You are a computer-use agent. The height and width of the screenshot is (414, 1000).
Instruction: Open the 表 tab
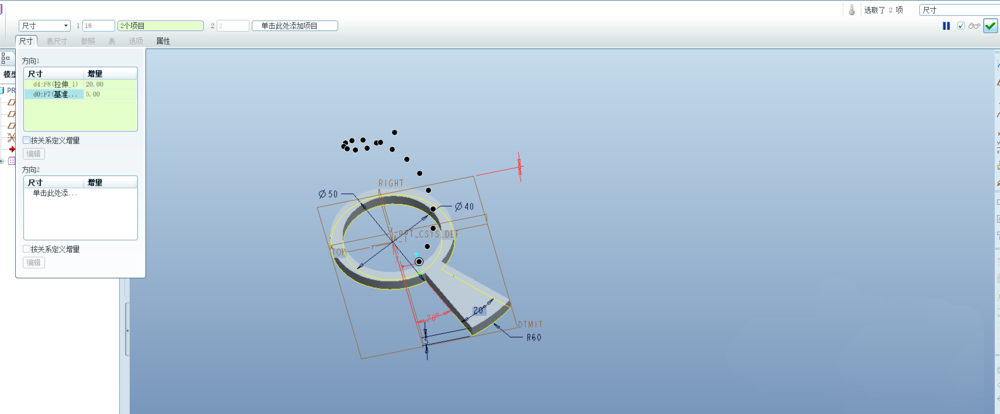coord(112,41)
